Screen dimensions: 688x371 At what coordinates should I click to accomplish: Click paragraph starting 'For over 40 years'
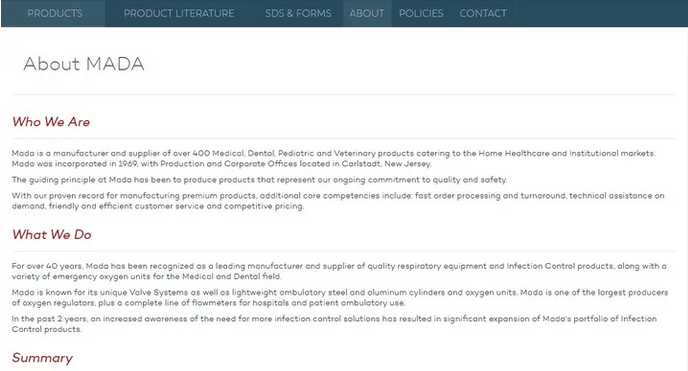339,271
